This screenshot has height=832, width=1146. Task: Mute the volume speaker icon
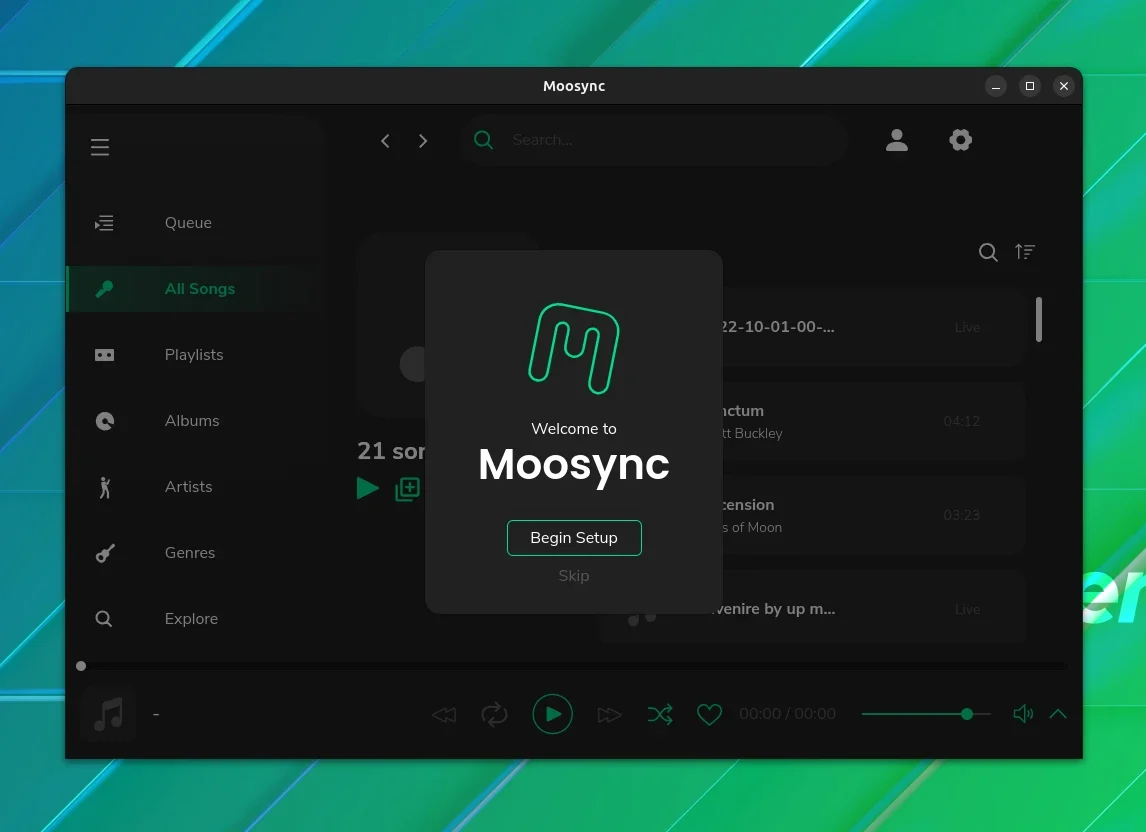click(x=1023, y=714)
